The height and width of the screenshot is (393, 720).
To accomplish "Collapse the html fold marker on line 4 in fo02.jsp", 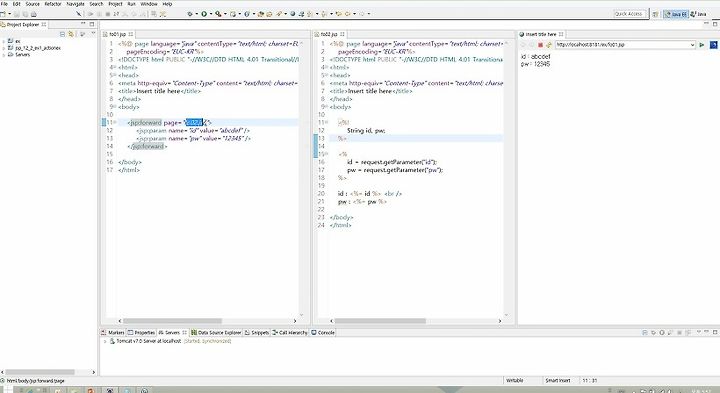I will coord(326,67).
